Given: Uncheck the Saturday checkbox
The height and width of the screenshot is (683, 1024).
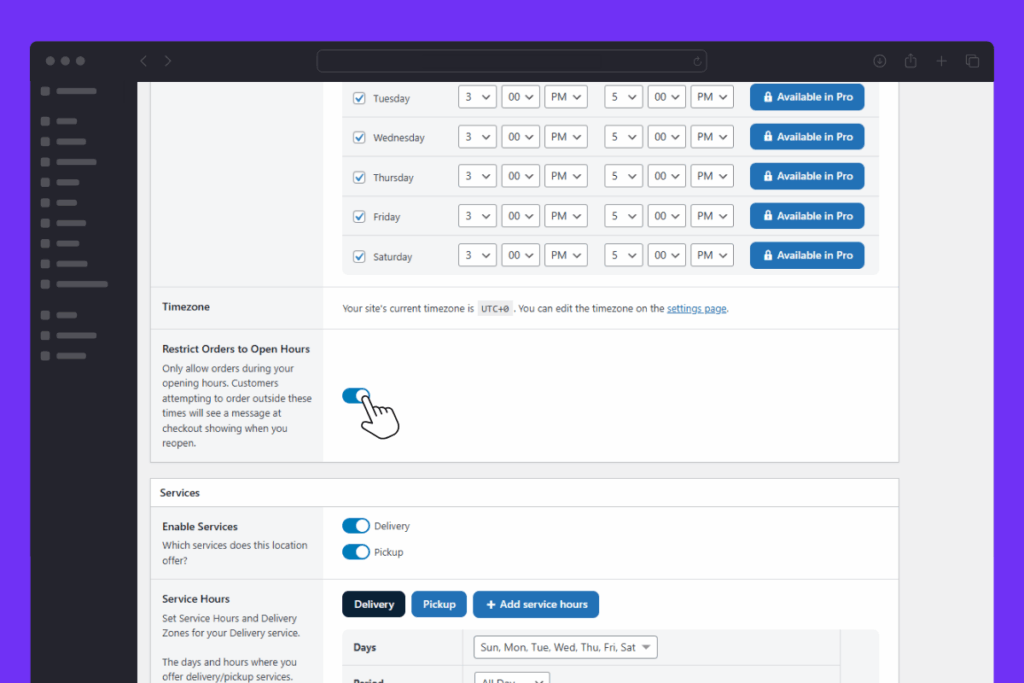Looking at the screenshot, I should 360,256.
